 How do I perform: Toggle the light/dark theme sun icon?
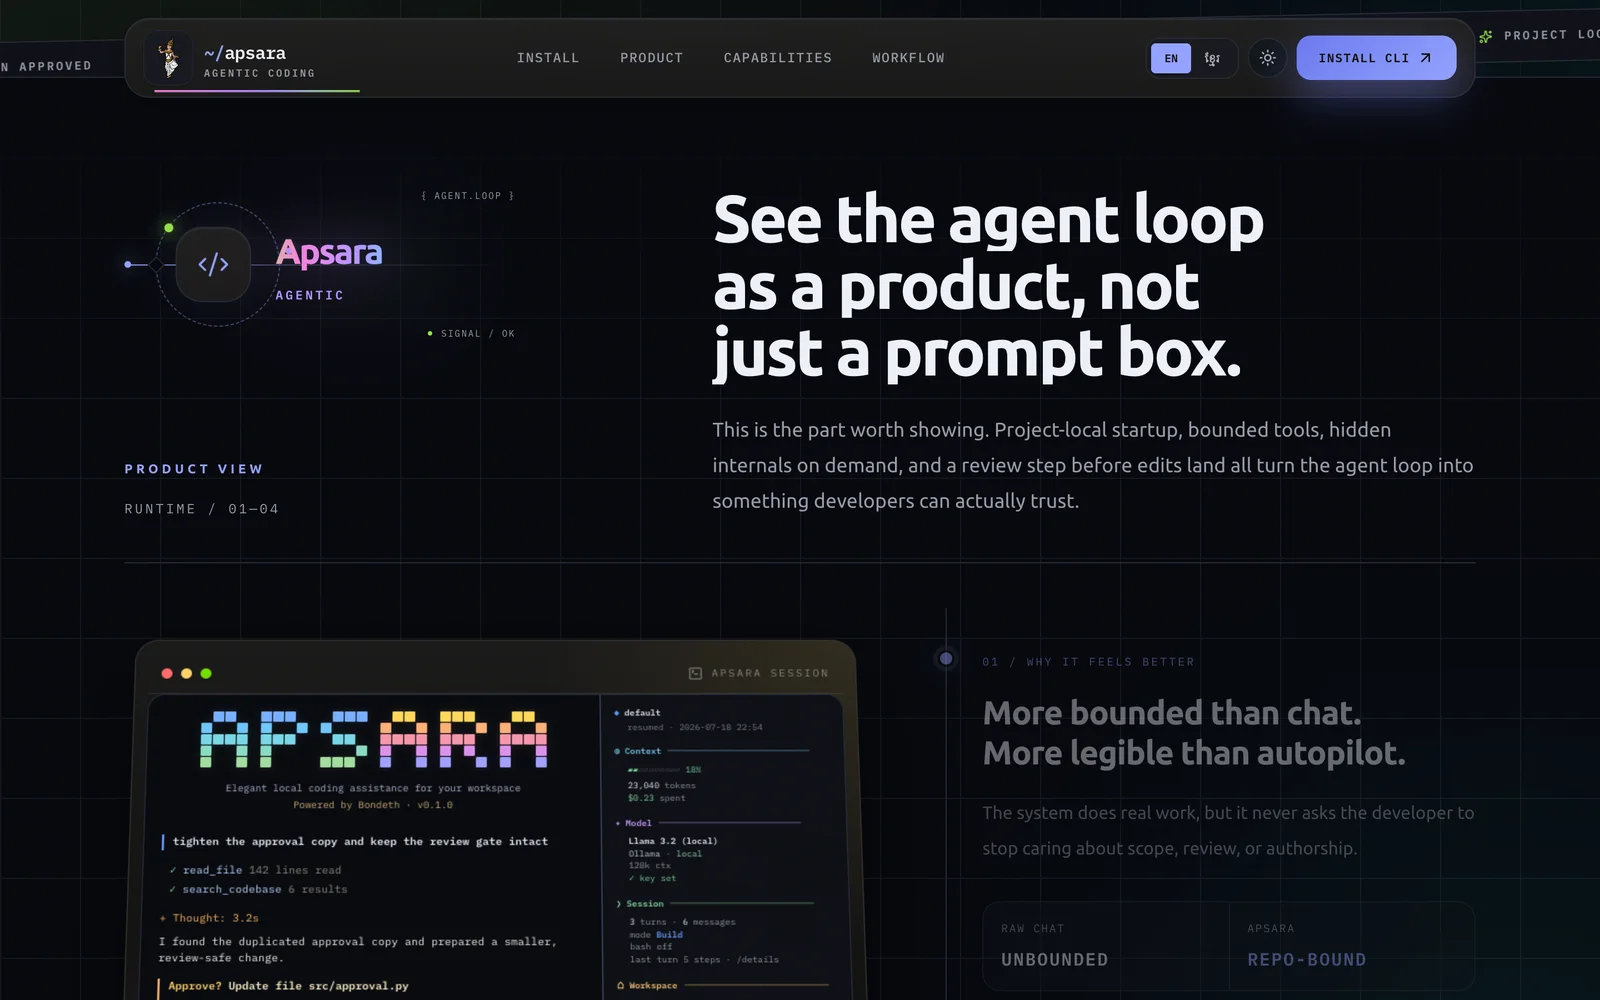coord(1267,58)
